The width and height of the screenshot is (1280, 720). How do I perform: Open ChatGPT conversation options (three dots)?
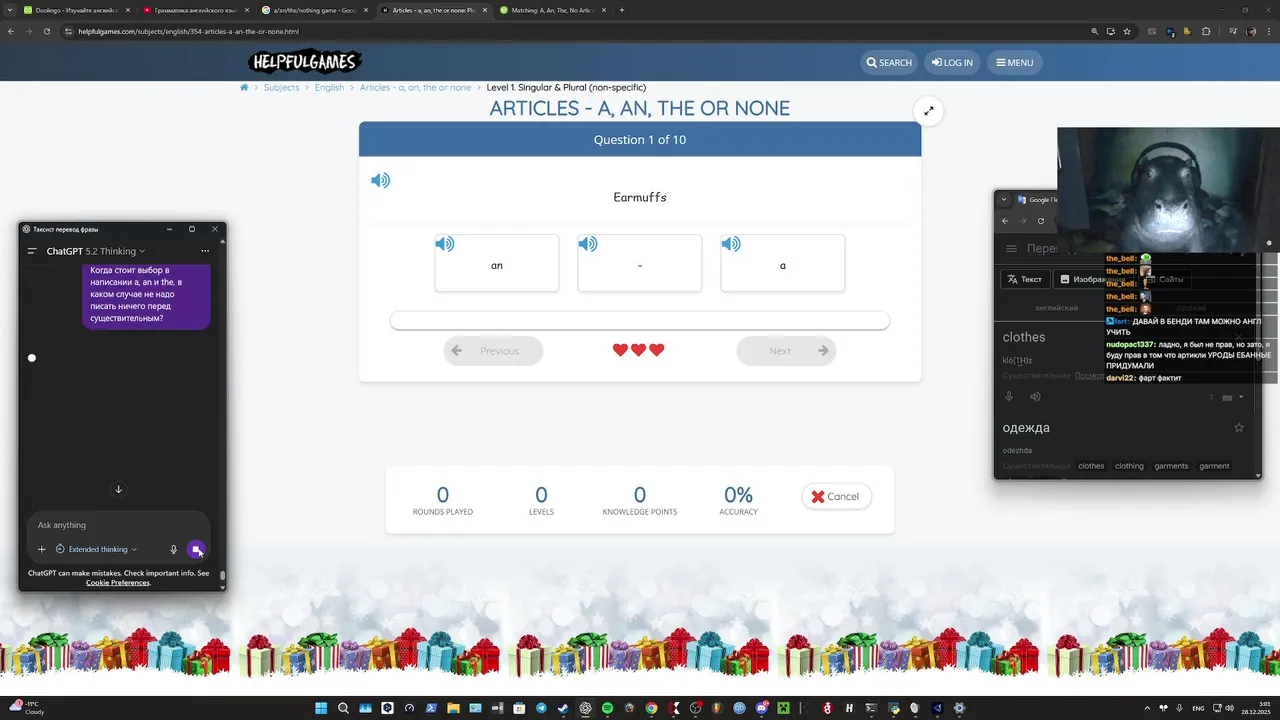click(205, 251)
